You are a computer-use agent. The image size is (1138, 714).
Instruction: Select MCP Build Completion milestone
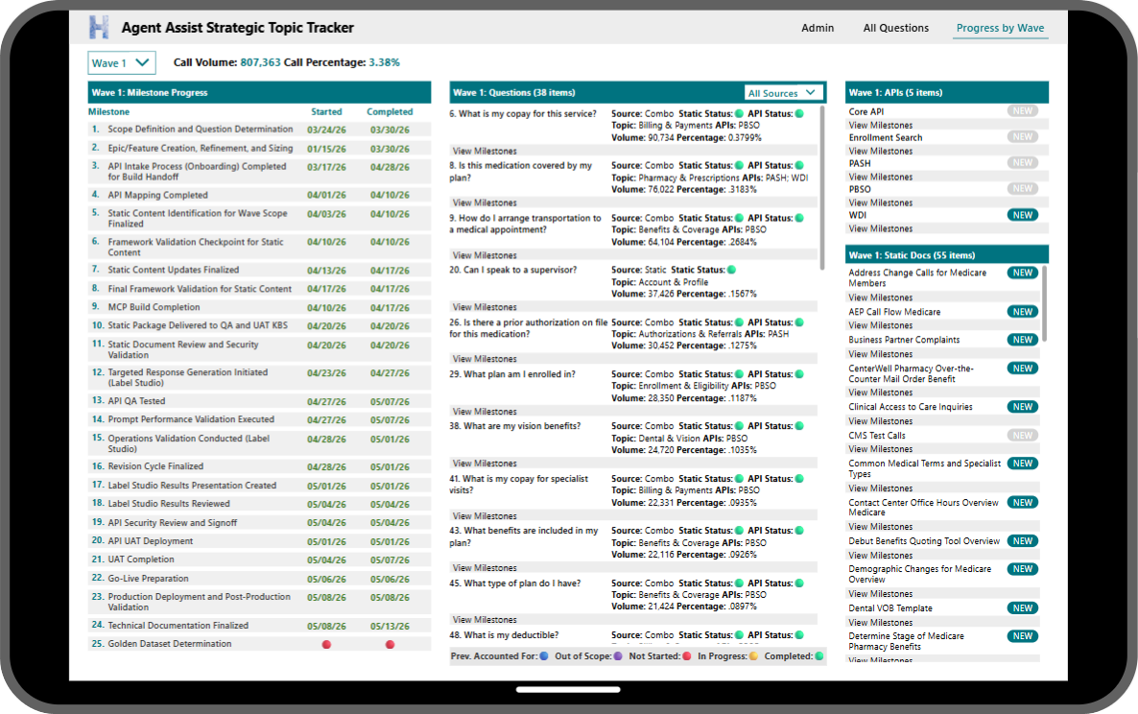click(259, 308)
